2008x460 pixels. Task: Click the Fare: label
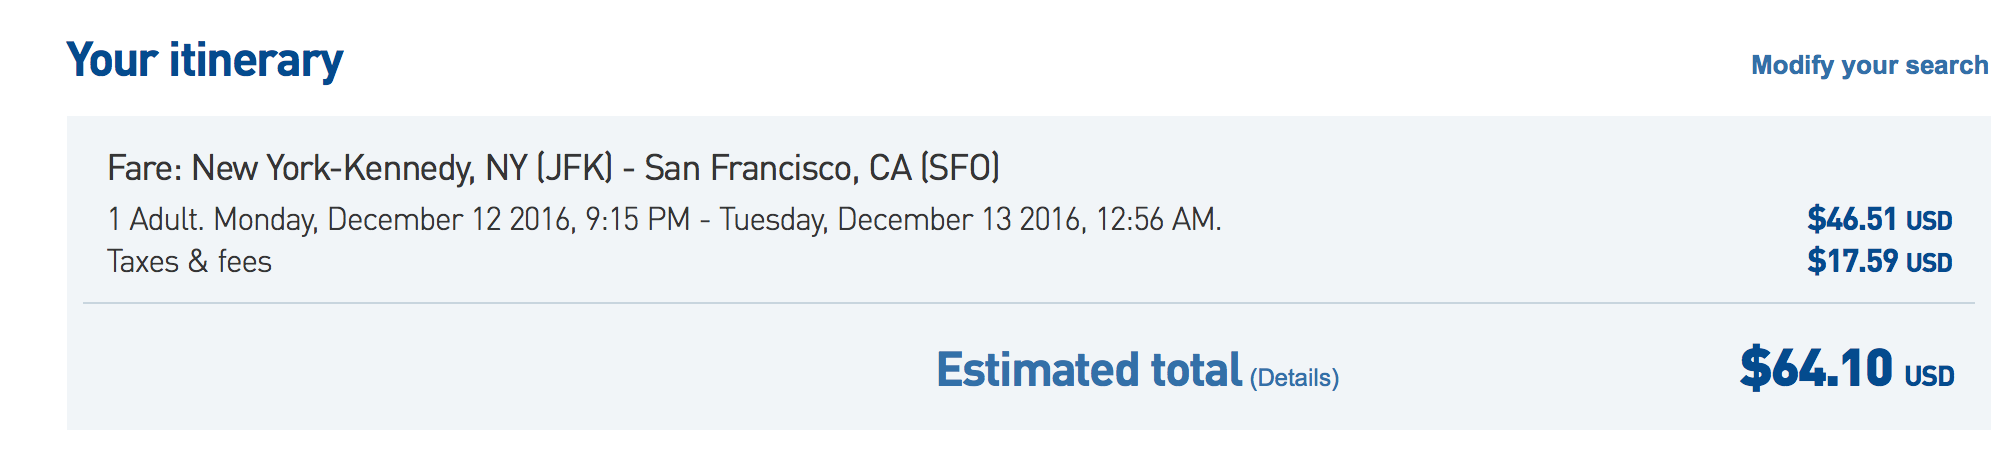pyautogui.click(x=145, y=168)
